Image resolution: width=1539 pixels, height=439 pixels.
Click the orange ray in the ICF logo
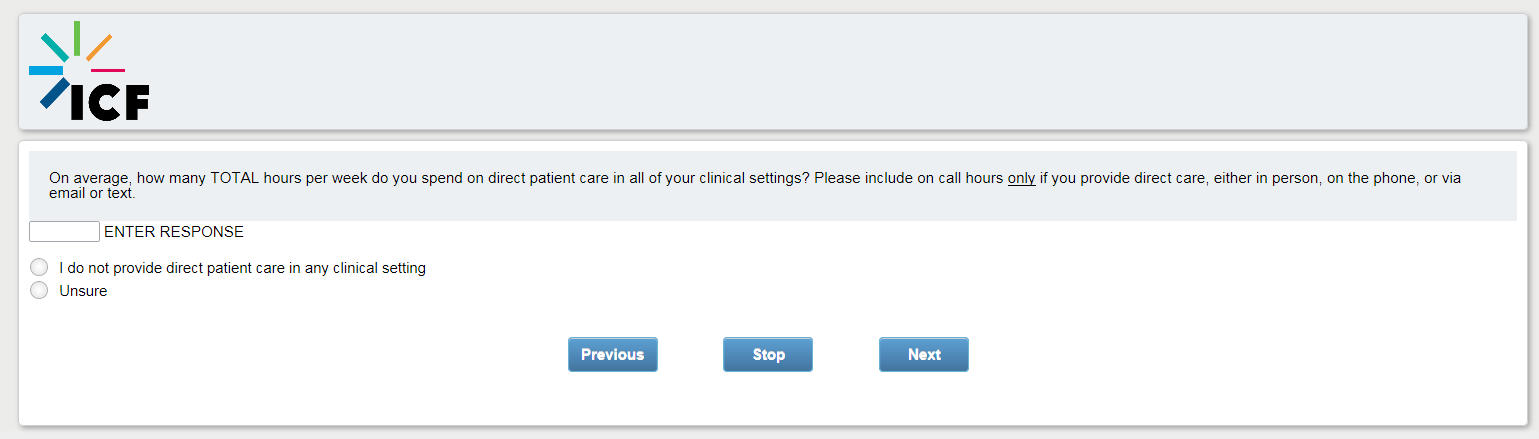point(98,47)
